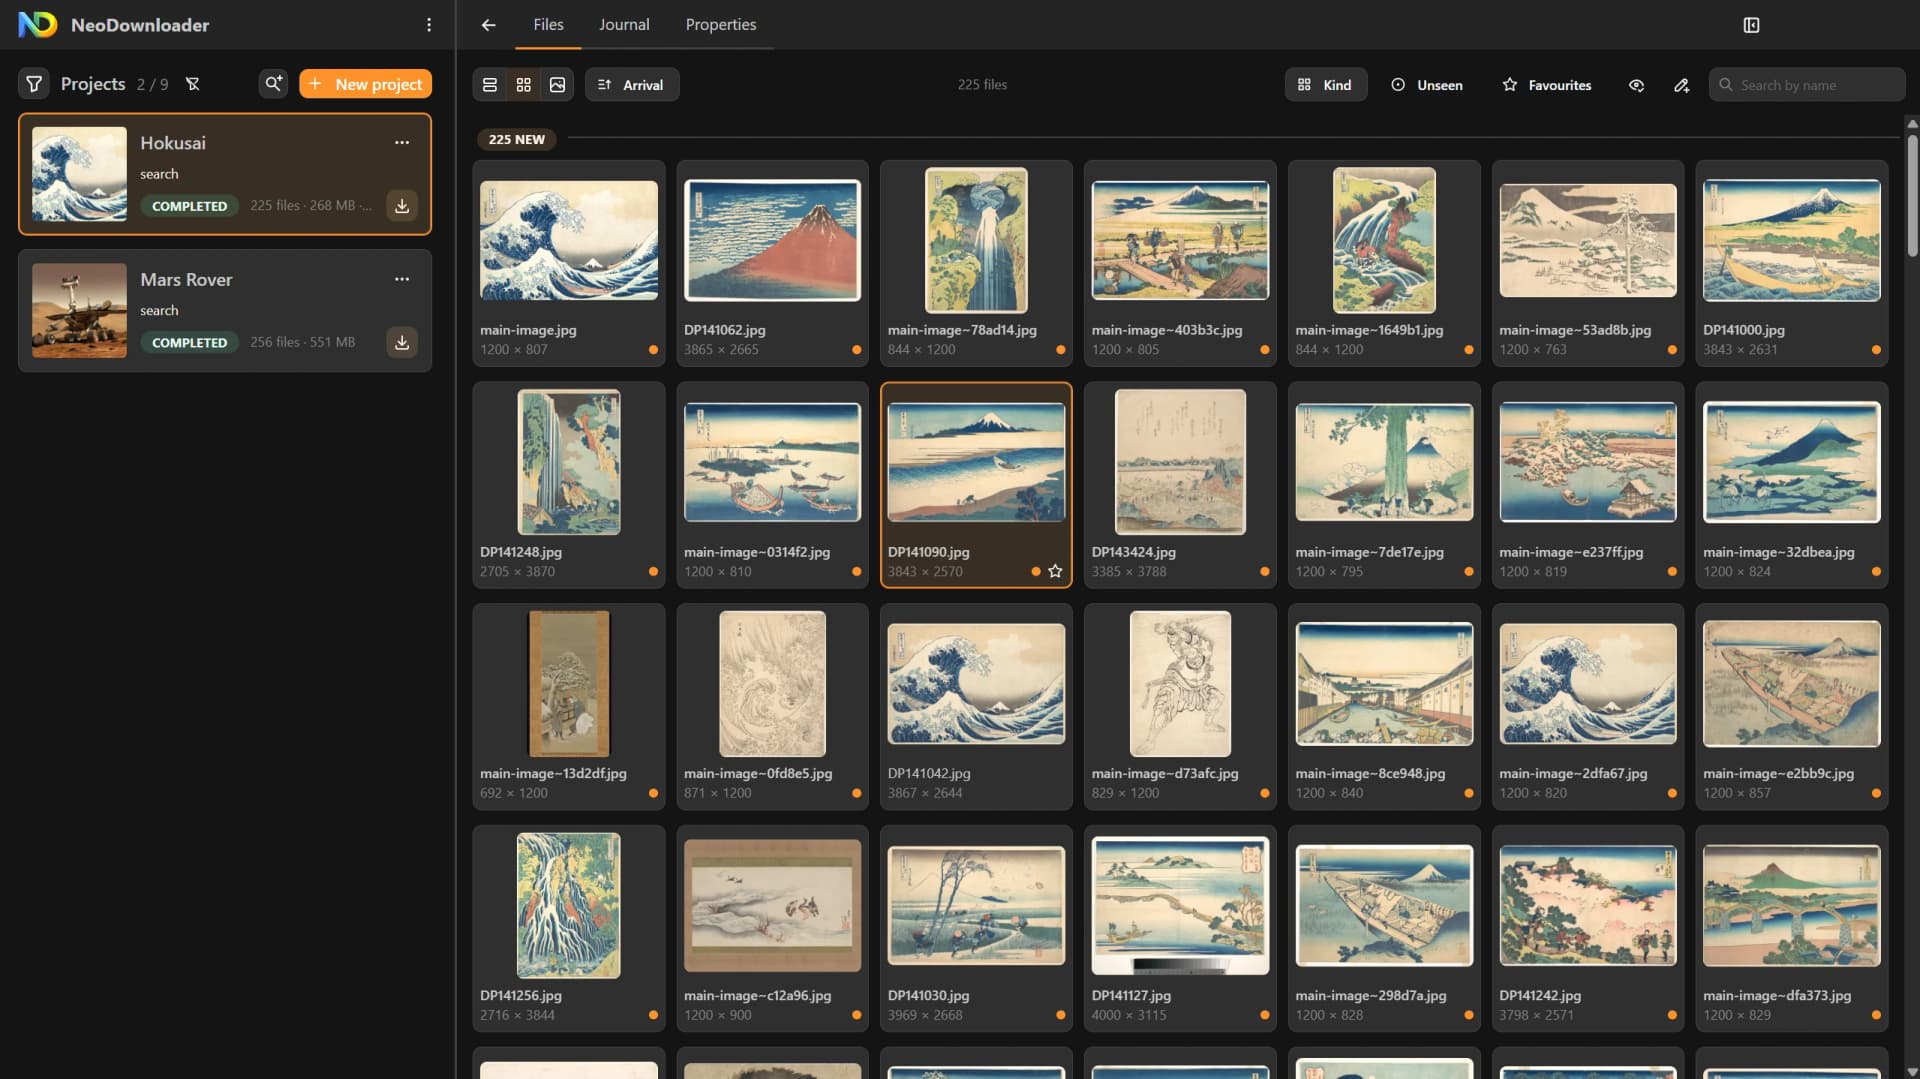Open the NeoDownloader main menu (three dots)
Image resolution: width=1920 pixels, height=1079 pixels.
429,25
